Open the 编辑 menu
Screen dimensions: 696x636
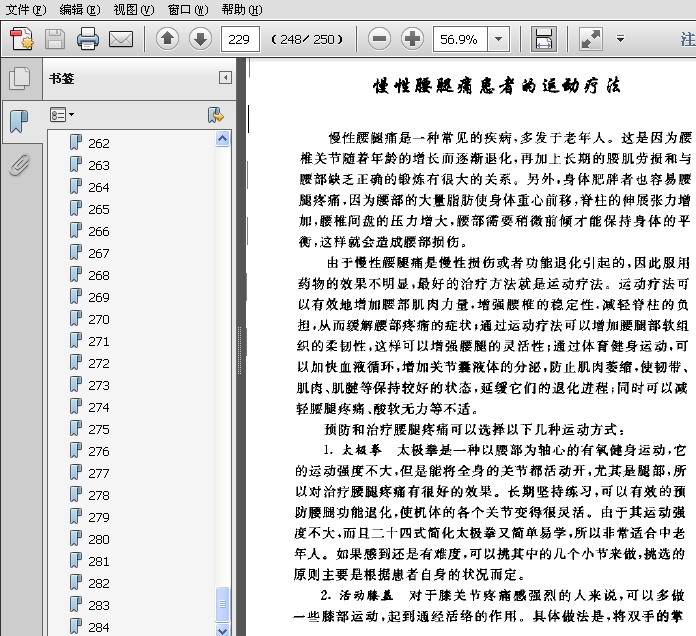80,9
